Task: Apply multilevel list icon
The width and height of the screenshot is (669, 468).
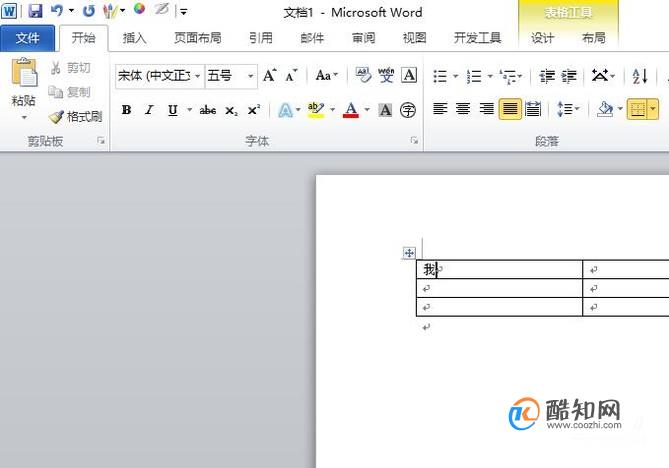Action: (x=508, y=76)
